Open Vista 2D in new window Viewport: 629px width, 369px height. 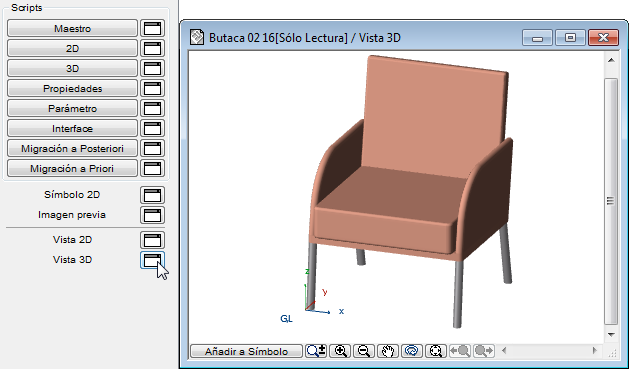click(x=152, y=240)
